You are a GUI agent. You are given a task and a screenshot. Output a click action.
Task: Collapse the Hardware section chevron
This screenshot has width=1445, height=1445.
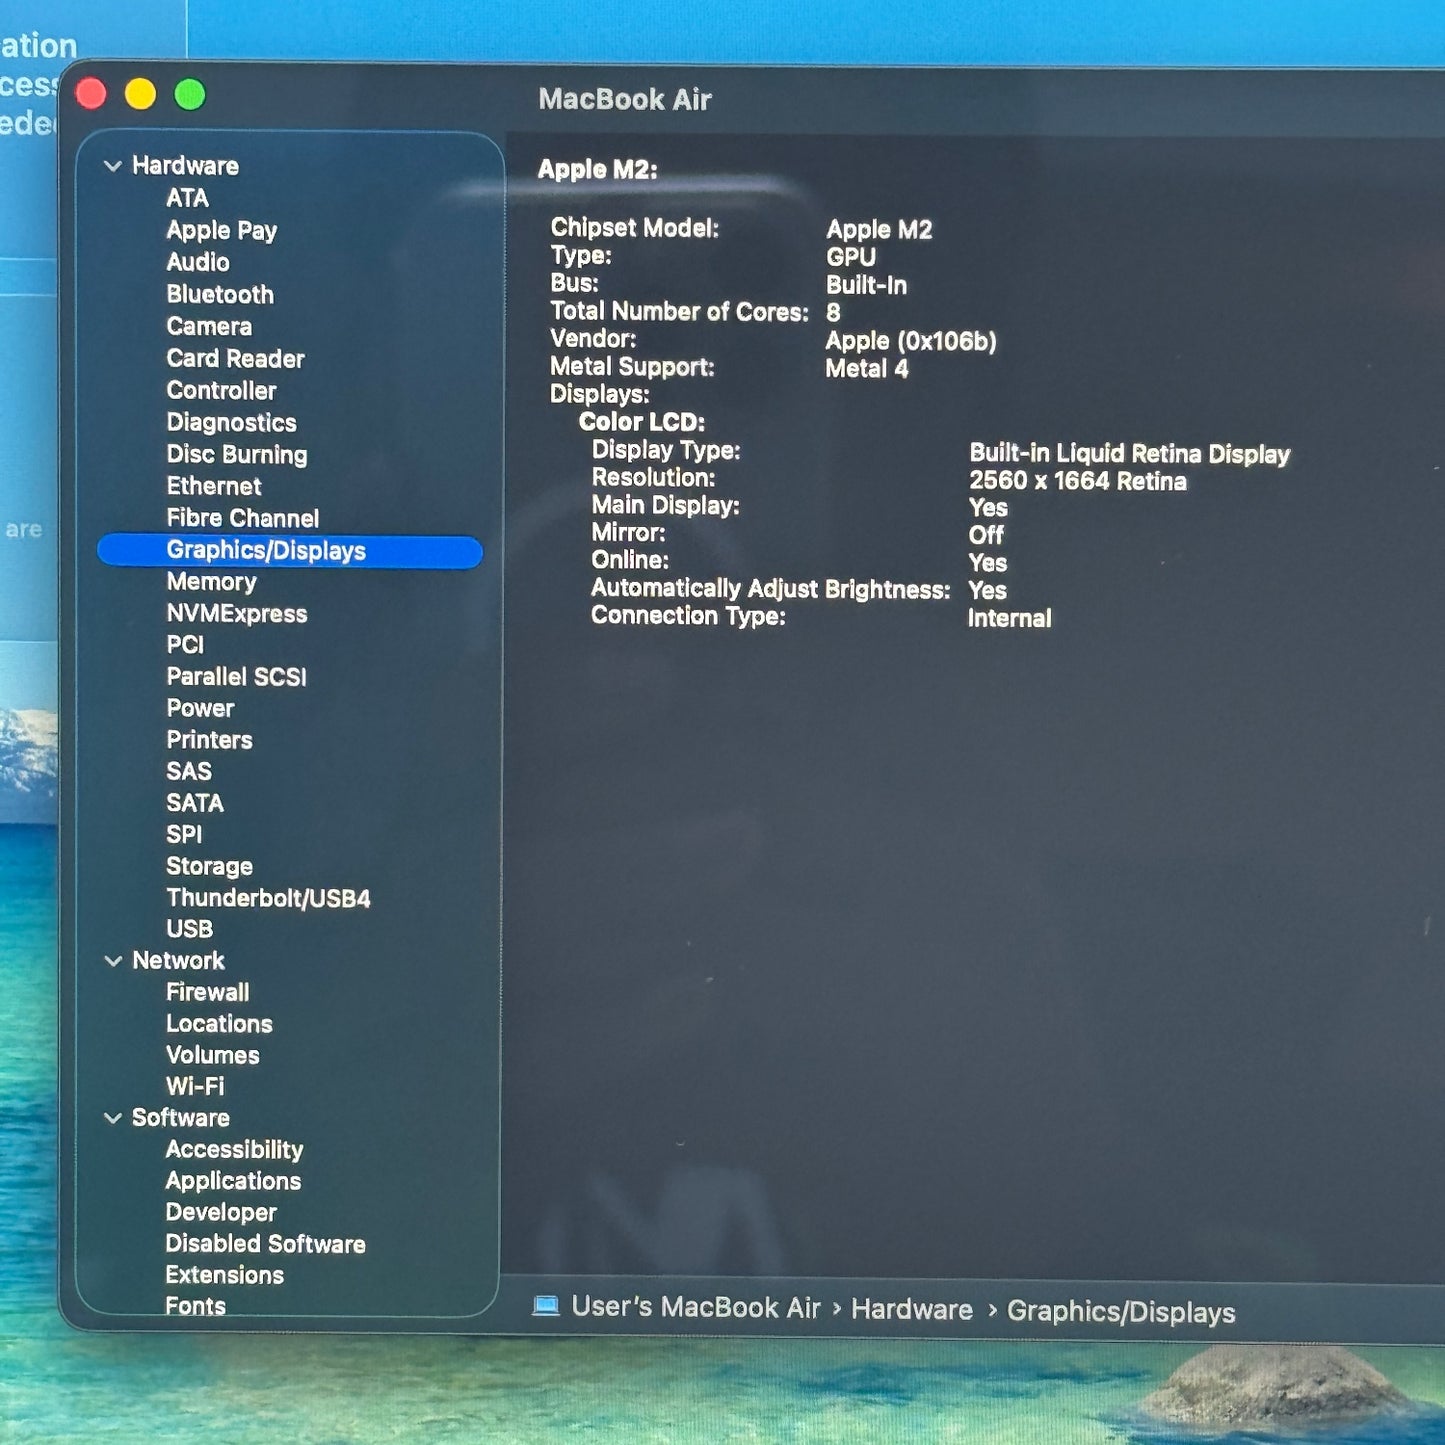[113, 166]
